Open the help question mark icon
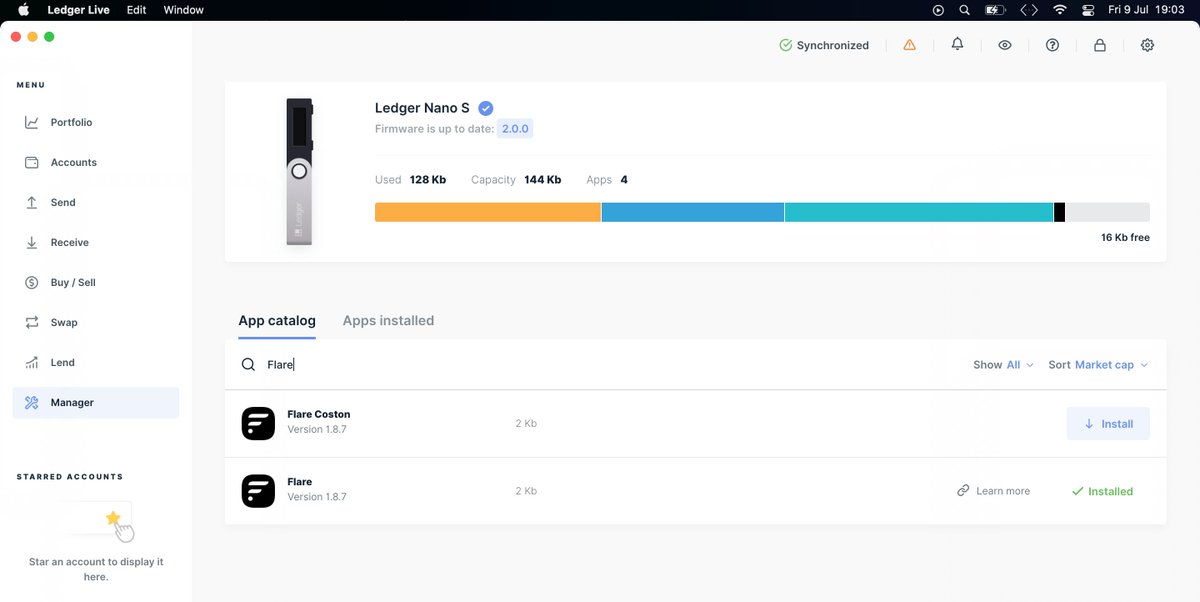This screenshot has width=1200, height=602. [1052, 45]
